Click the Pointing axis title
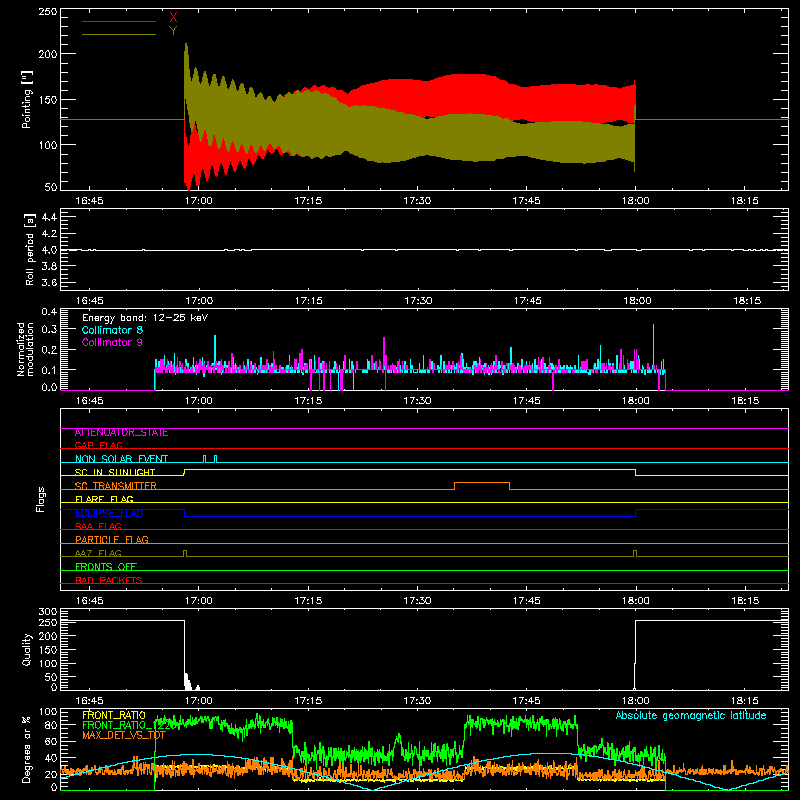 coord(27,99)
